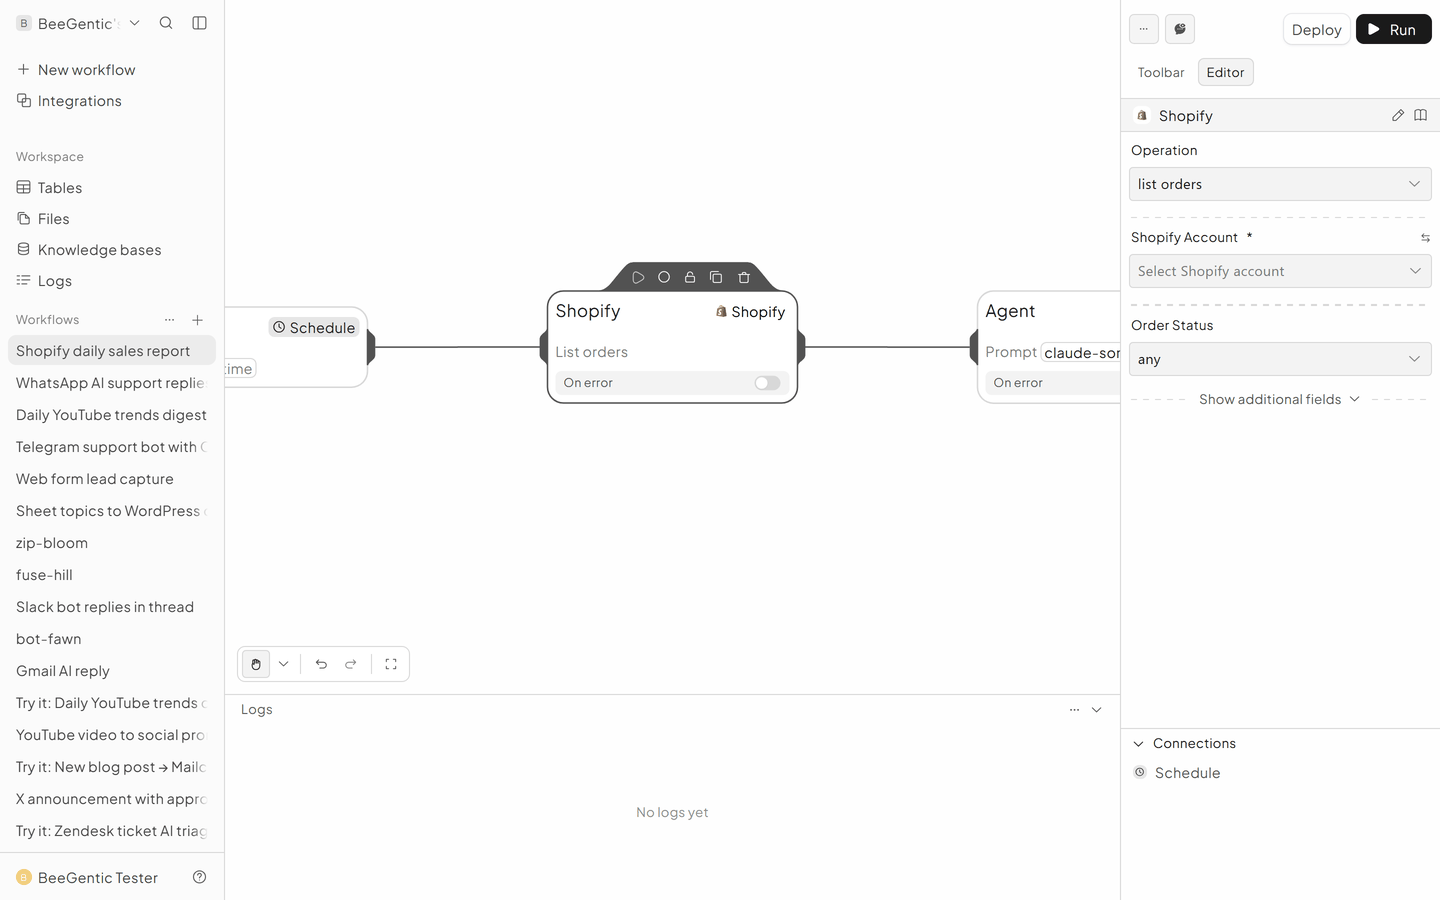Open the BeeGentic workspace switcher
This screenshot has height=900, width=1440.
pos(78,23)
